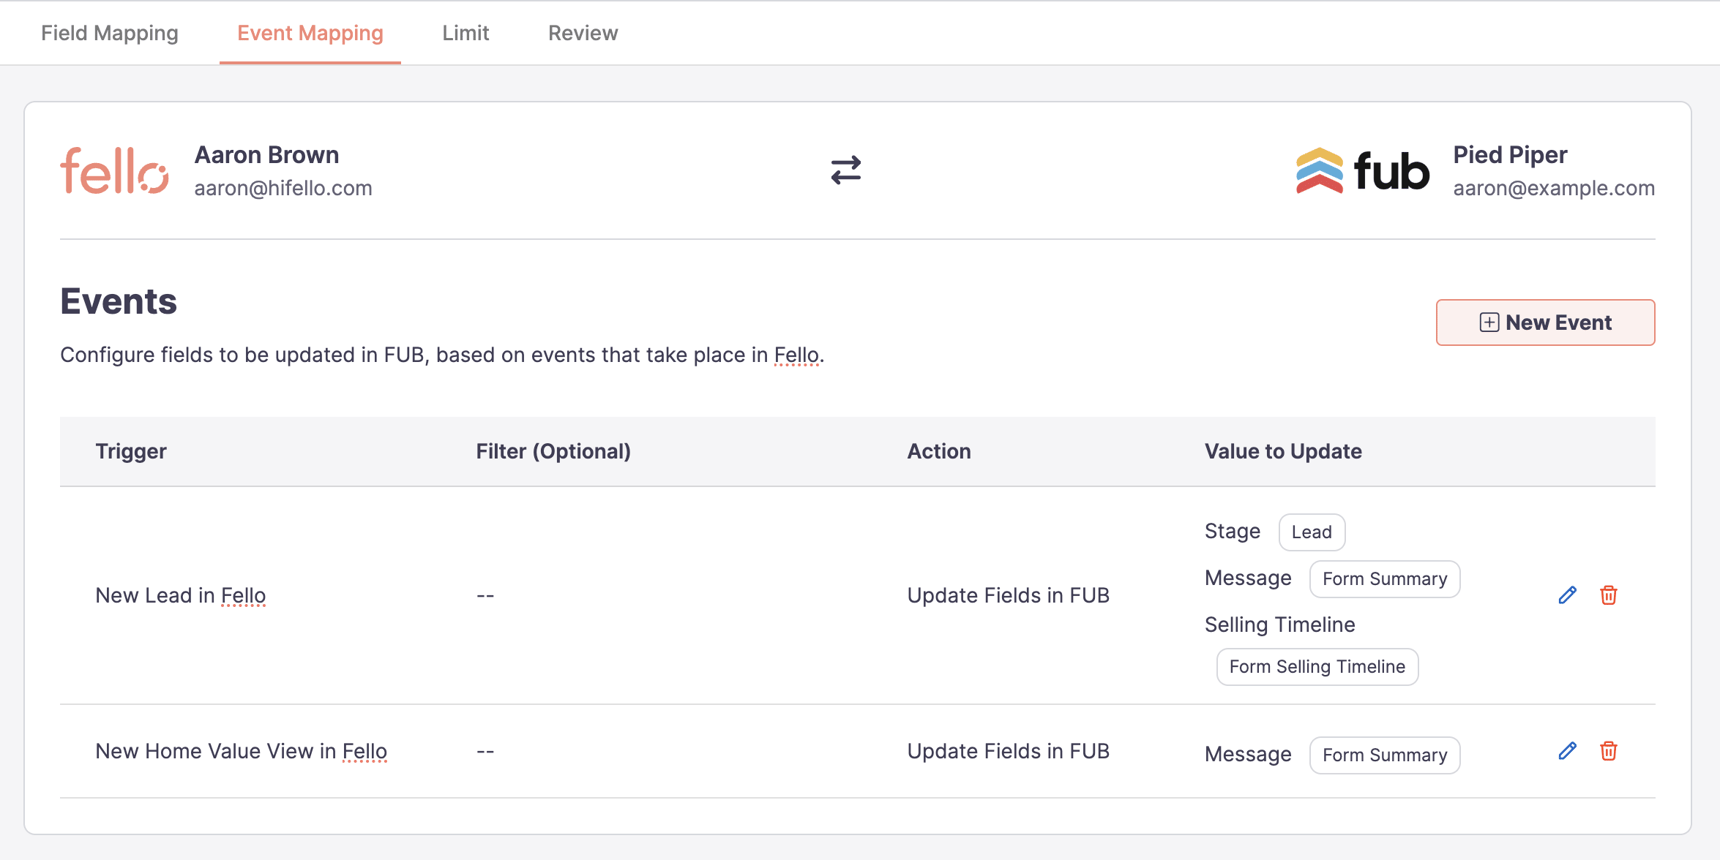Click Form Summary chip in New Lead row
The height and width of the screenshot is (860, 1720).
1384,579
